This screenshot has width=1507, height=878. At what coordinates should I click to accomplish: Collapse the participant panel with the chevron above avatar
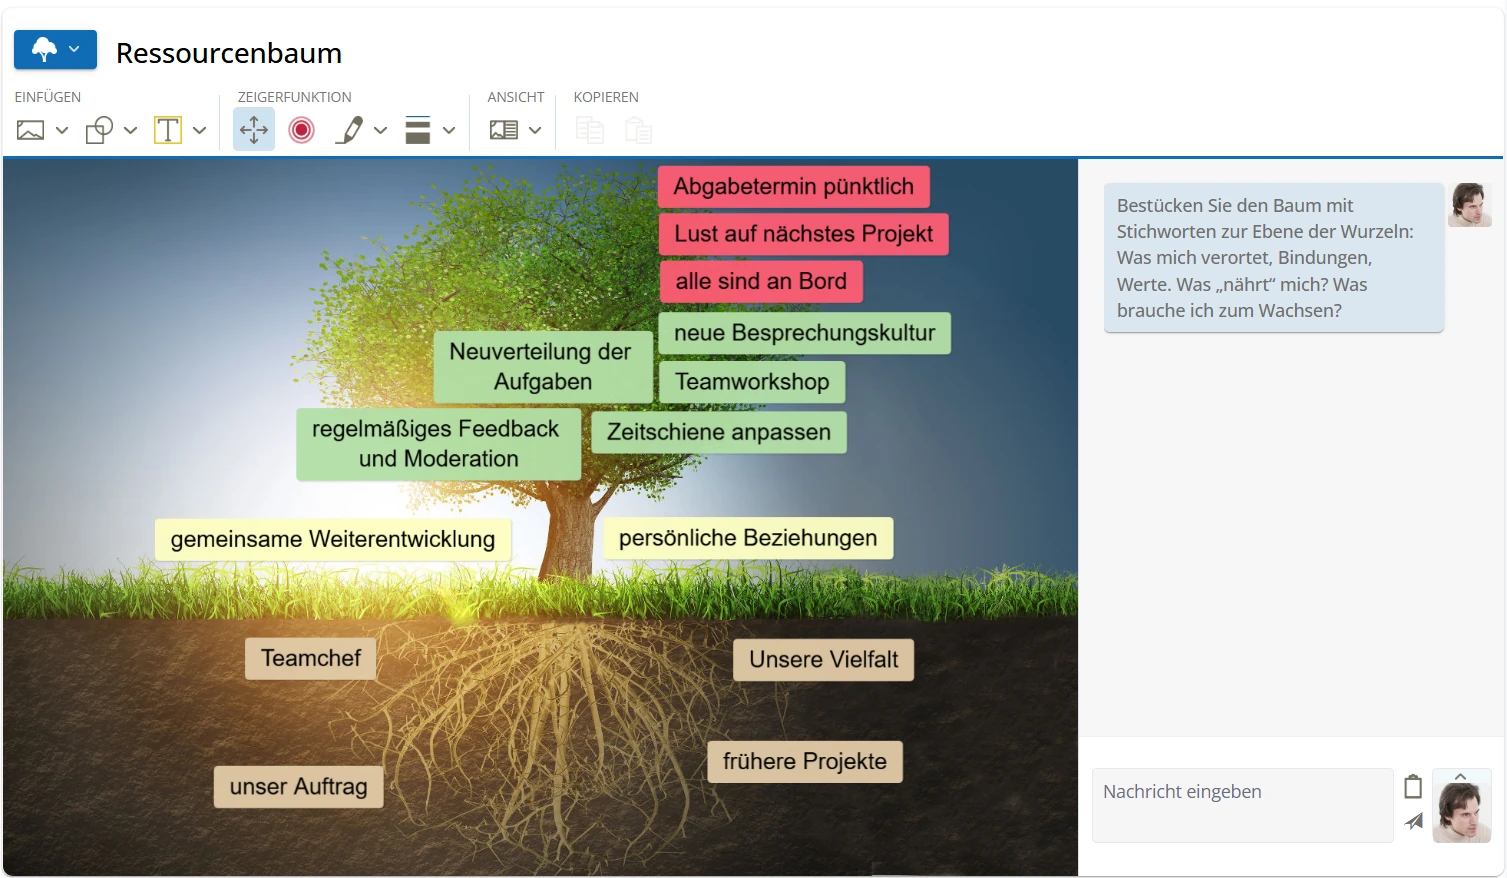pyautogui.click(x=1461, y=777)
